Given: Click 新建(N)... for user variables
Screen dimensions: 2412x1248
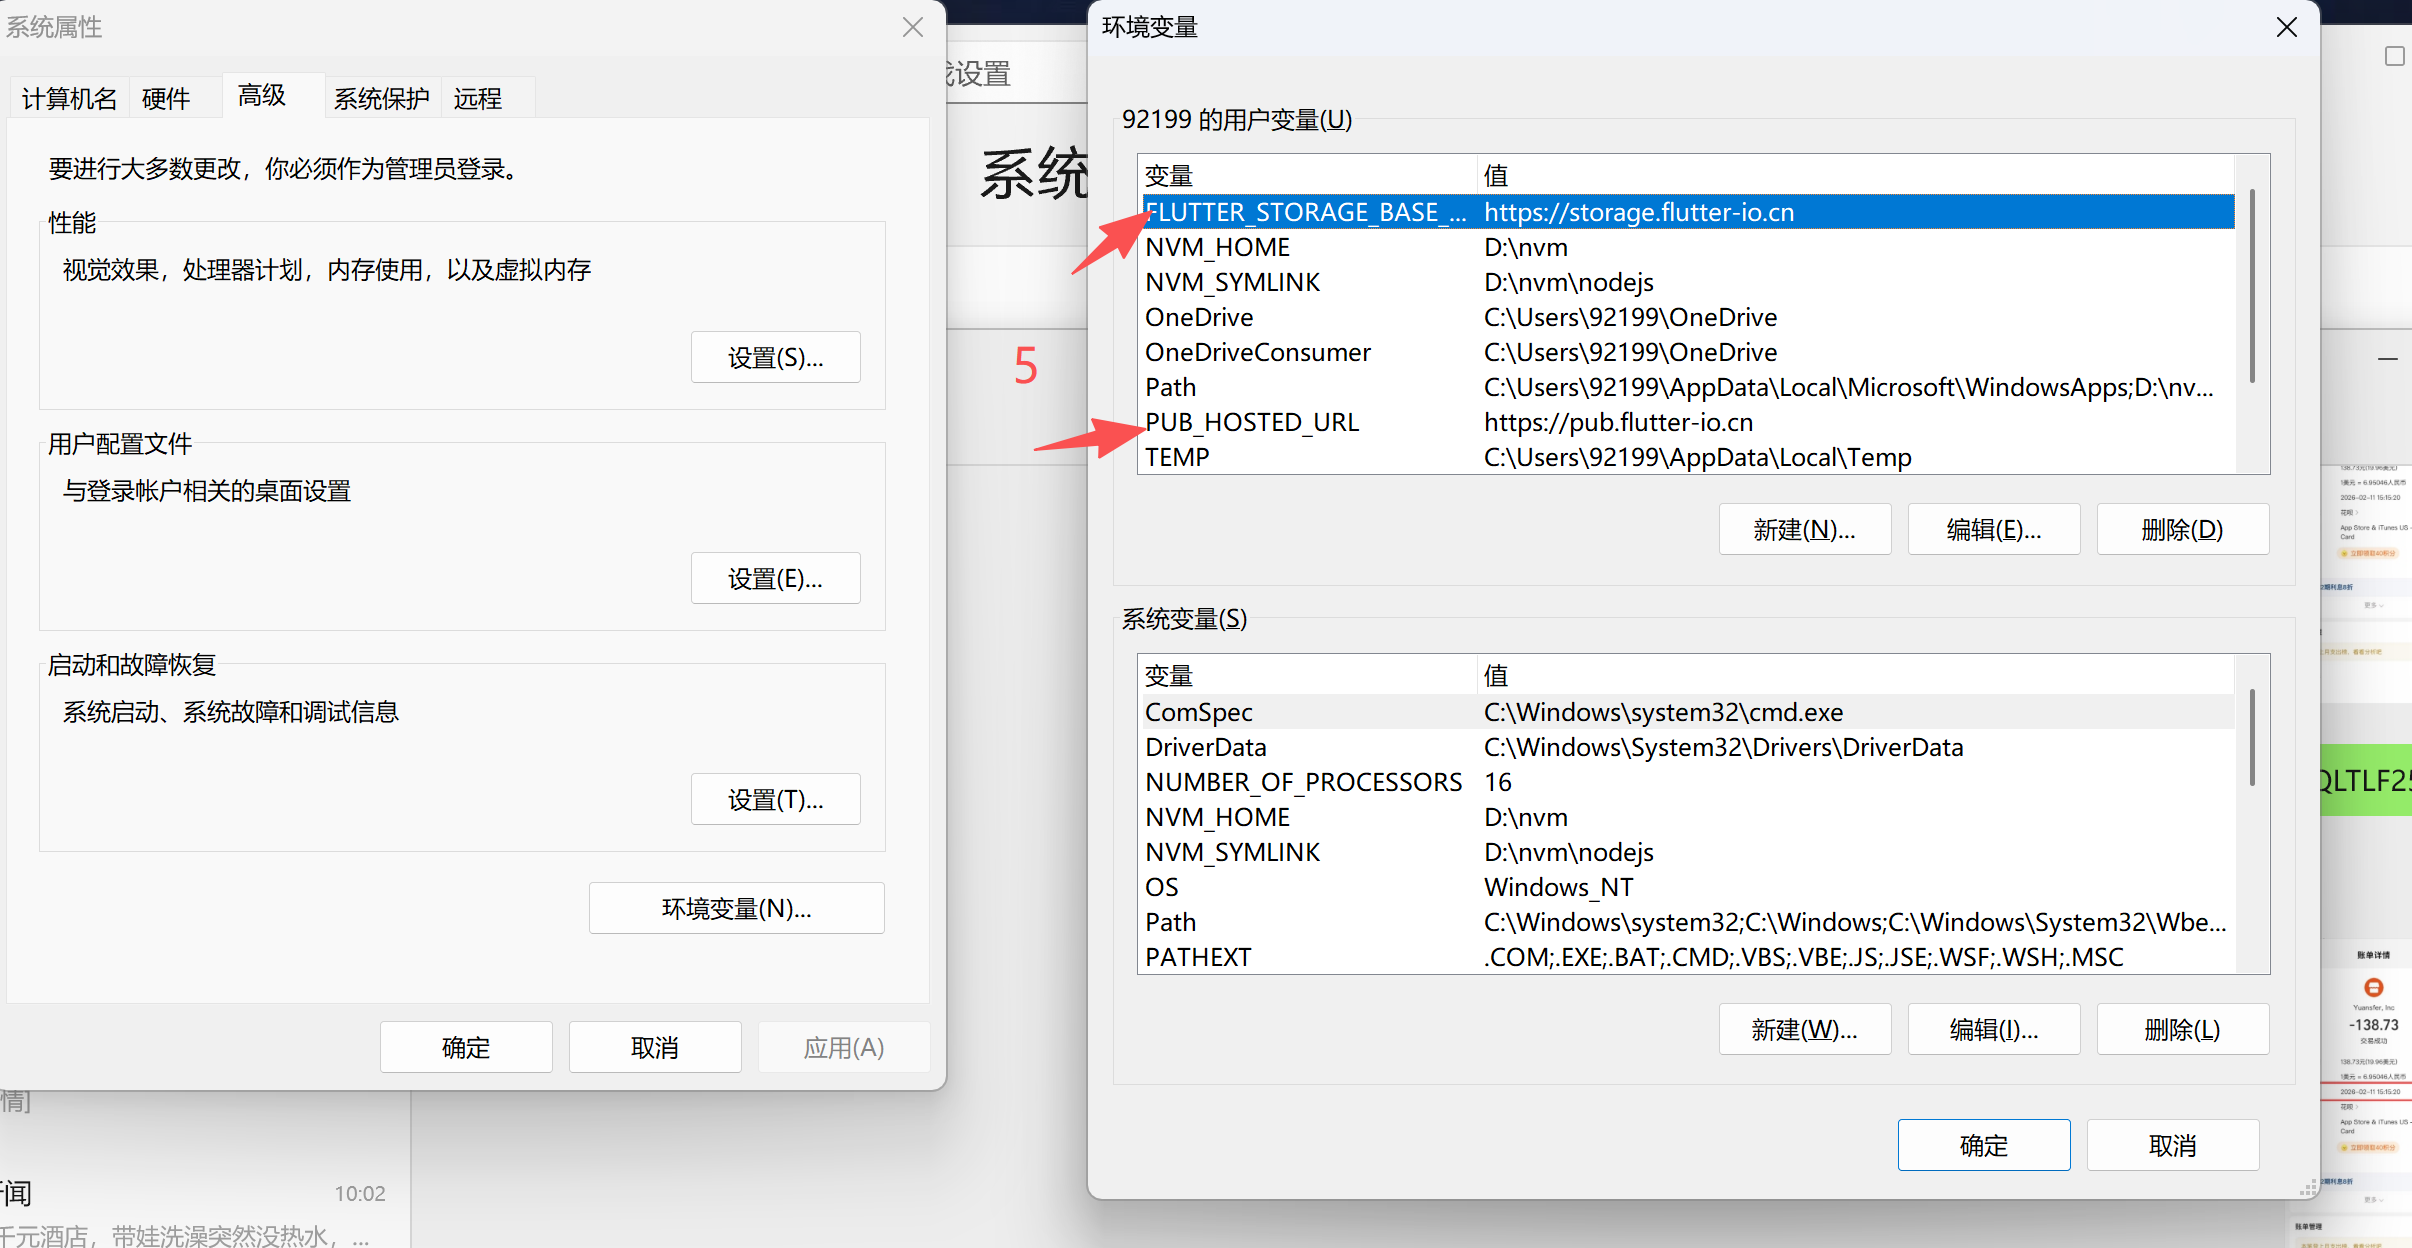Looking at the screenshot, I should coord(1804,530).
